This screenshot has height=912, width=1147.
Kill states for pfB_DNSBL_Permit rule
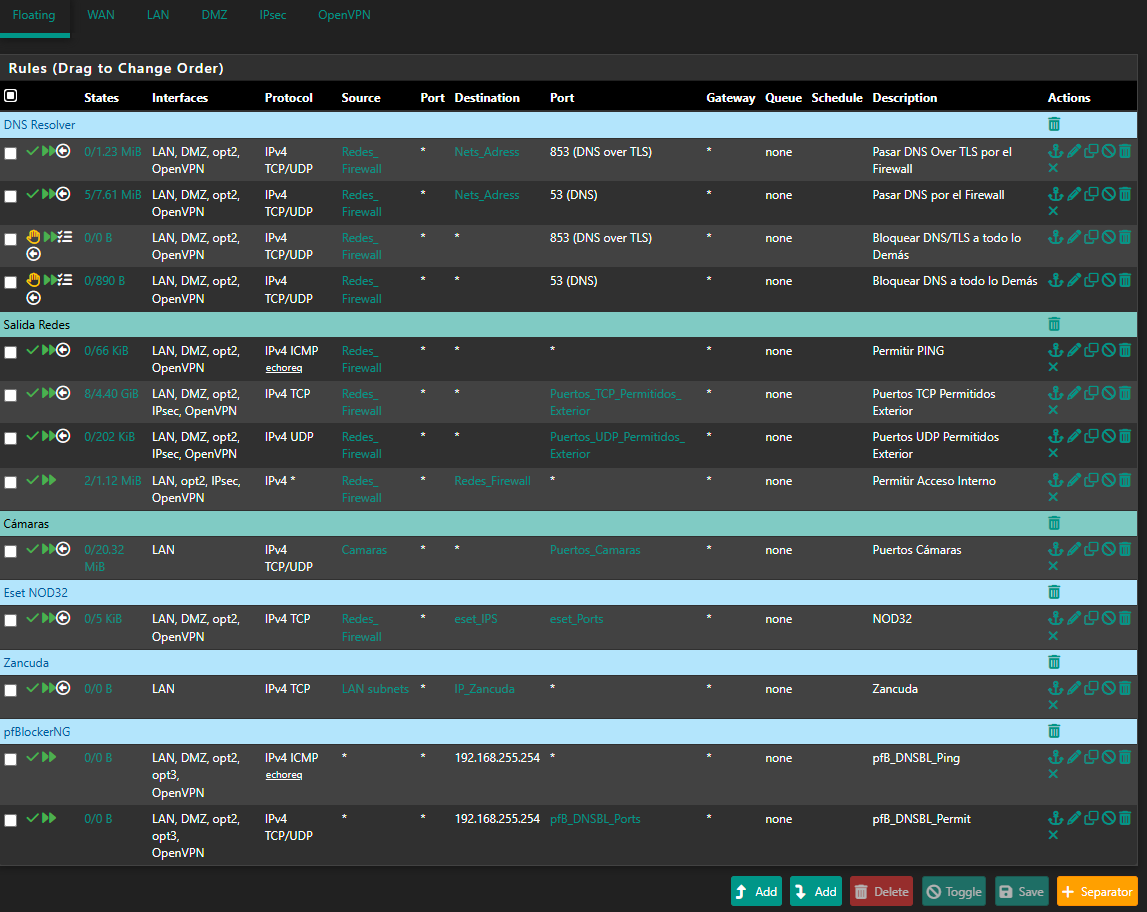point(1053,835)
